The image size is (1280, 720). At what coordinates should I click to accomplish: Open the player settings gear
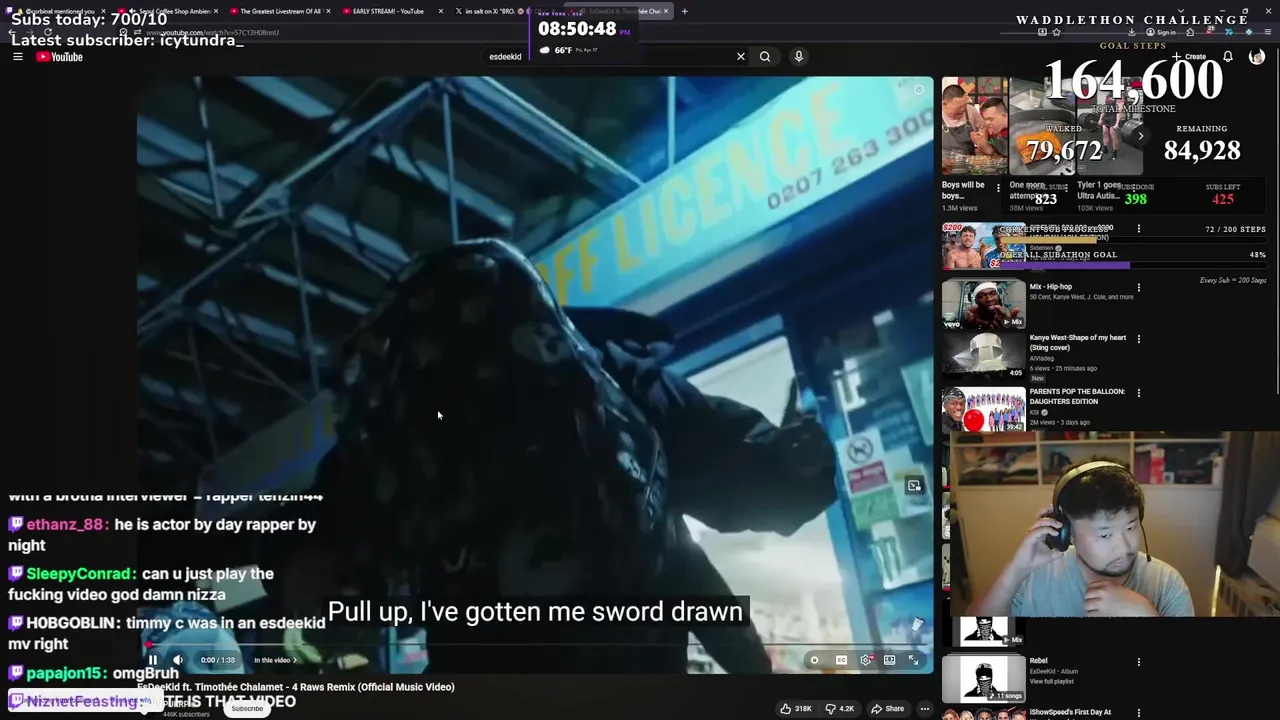(x=865, y=660)
